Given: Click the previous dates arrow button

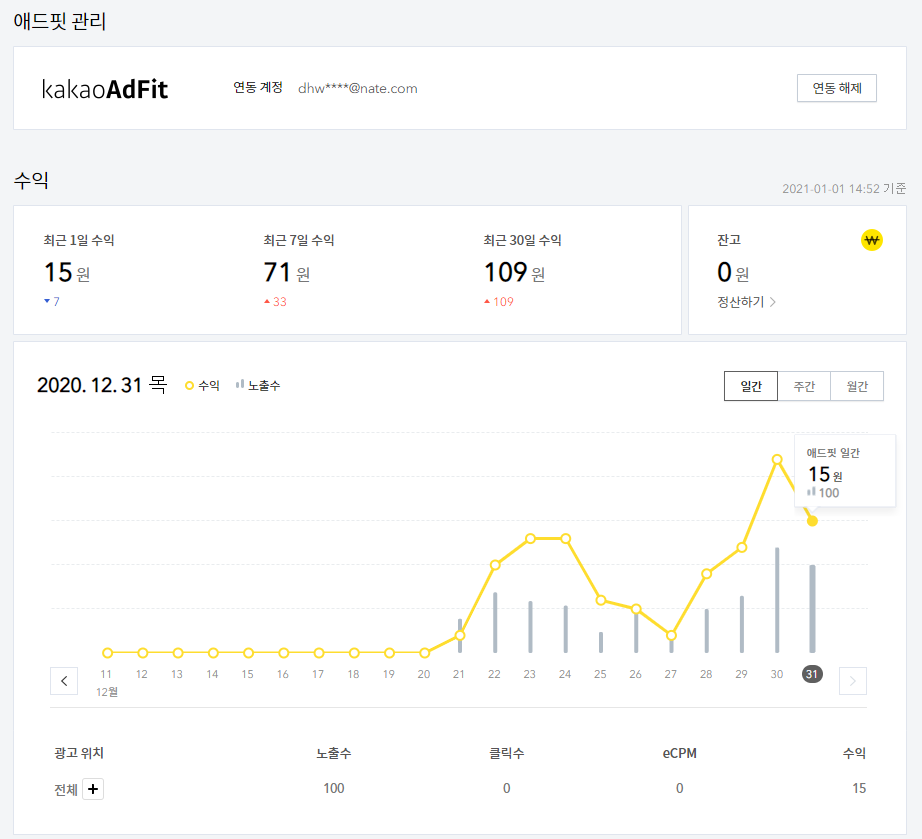Looking at the screenshot, I should point(64,681).
